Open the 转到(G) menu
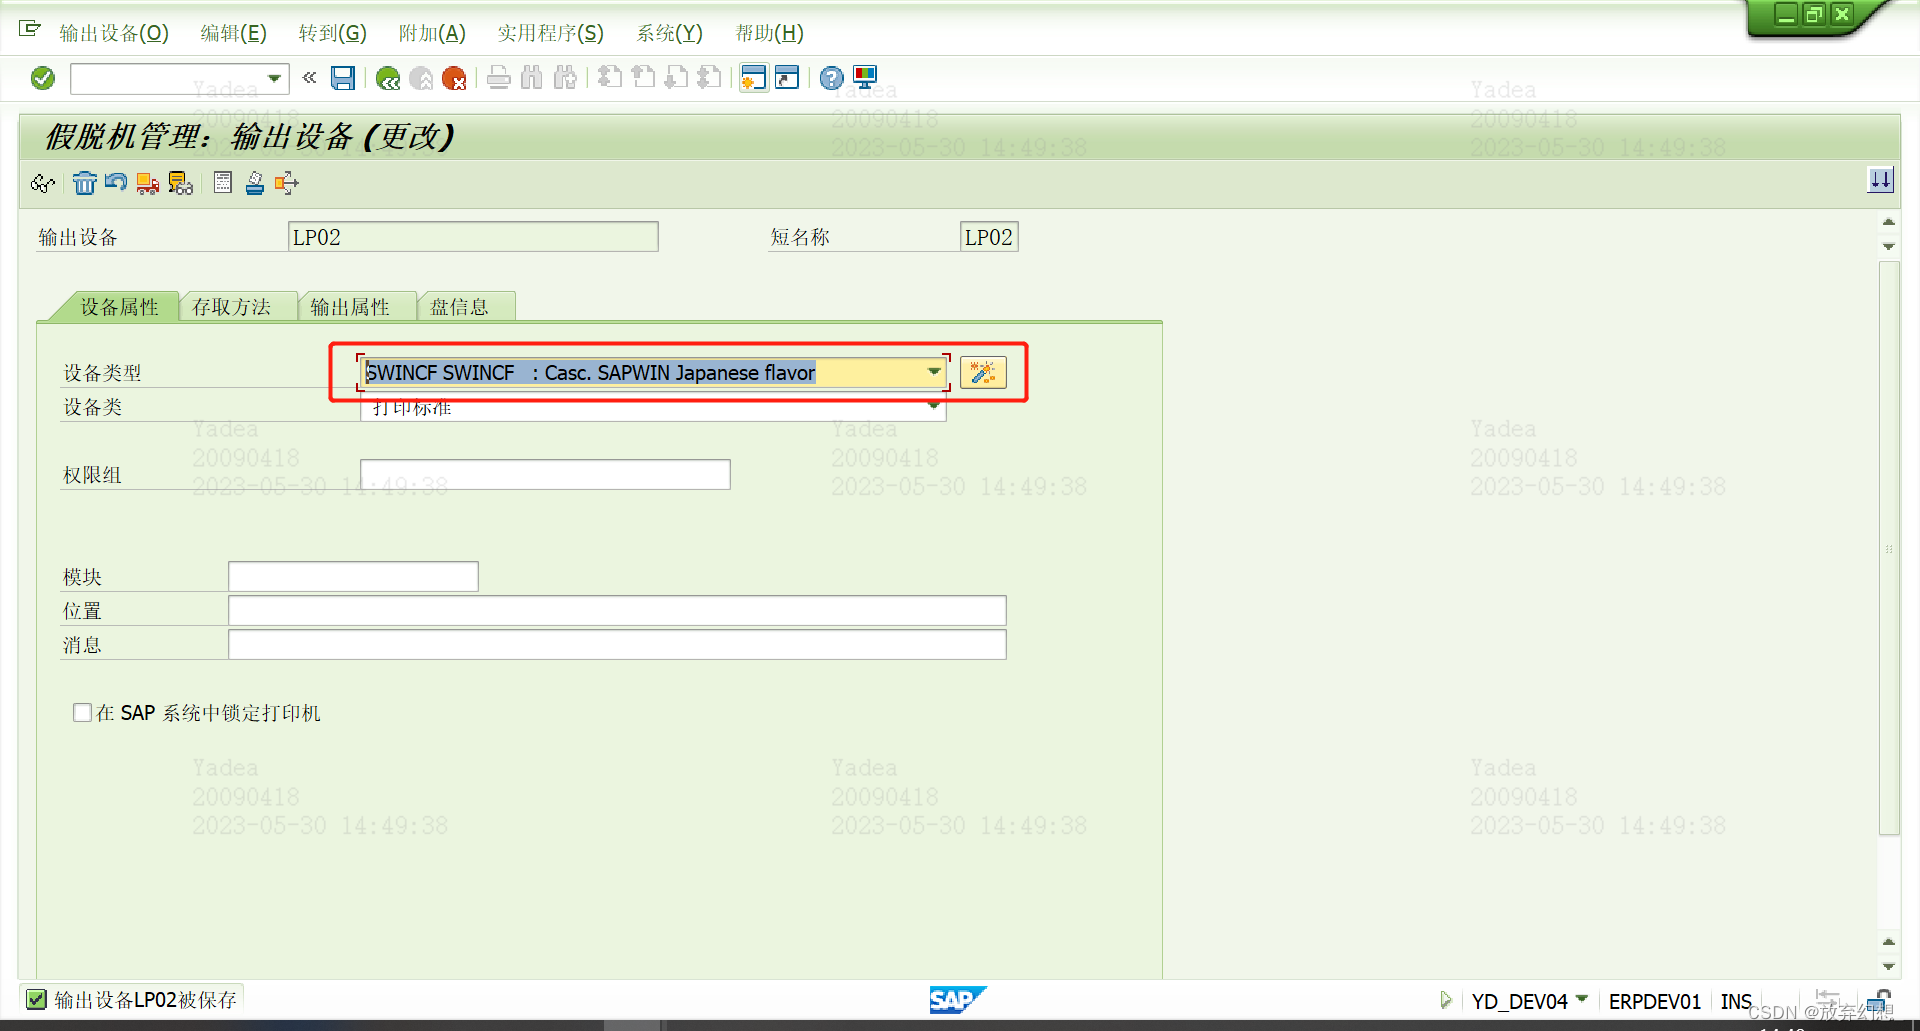Screen dimensions: 1920x1031 pyautogui.click(x=333, y=33)
